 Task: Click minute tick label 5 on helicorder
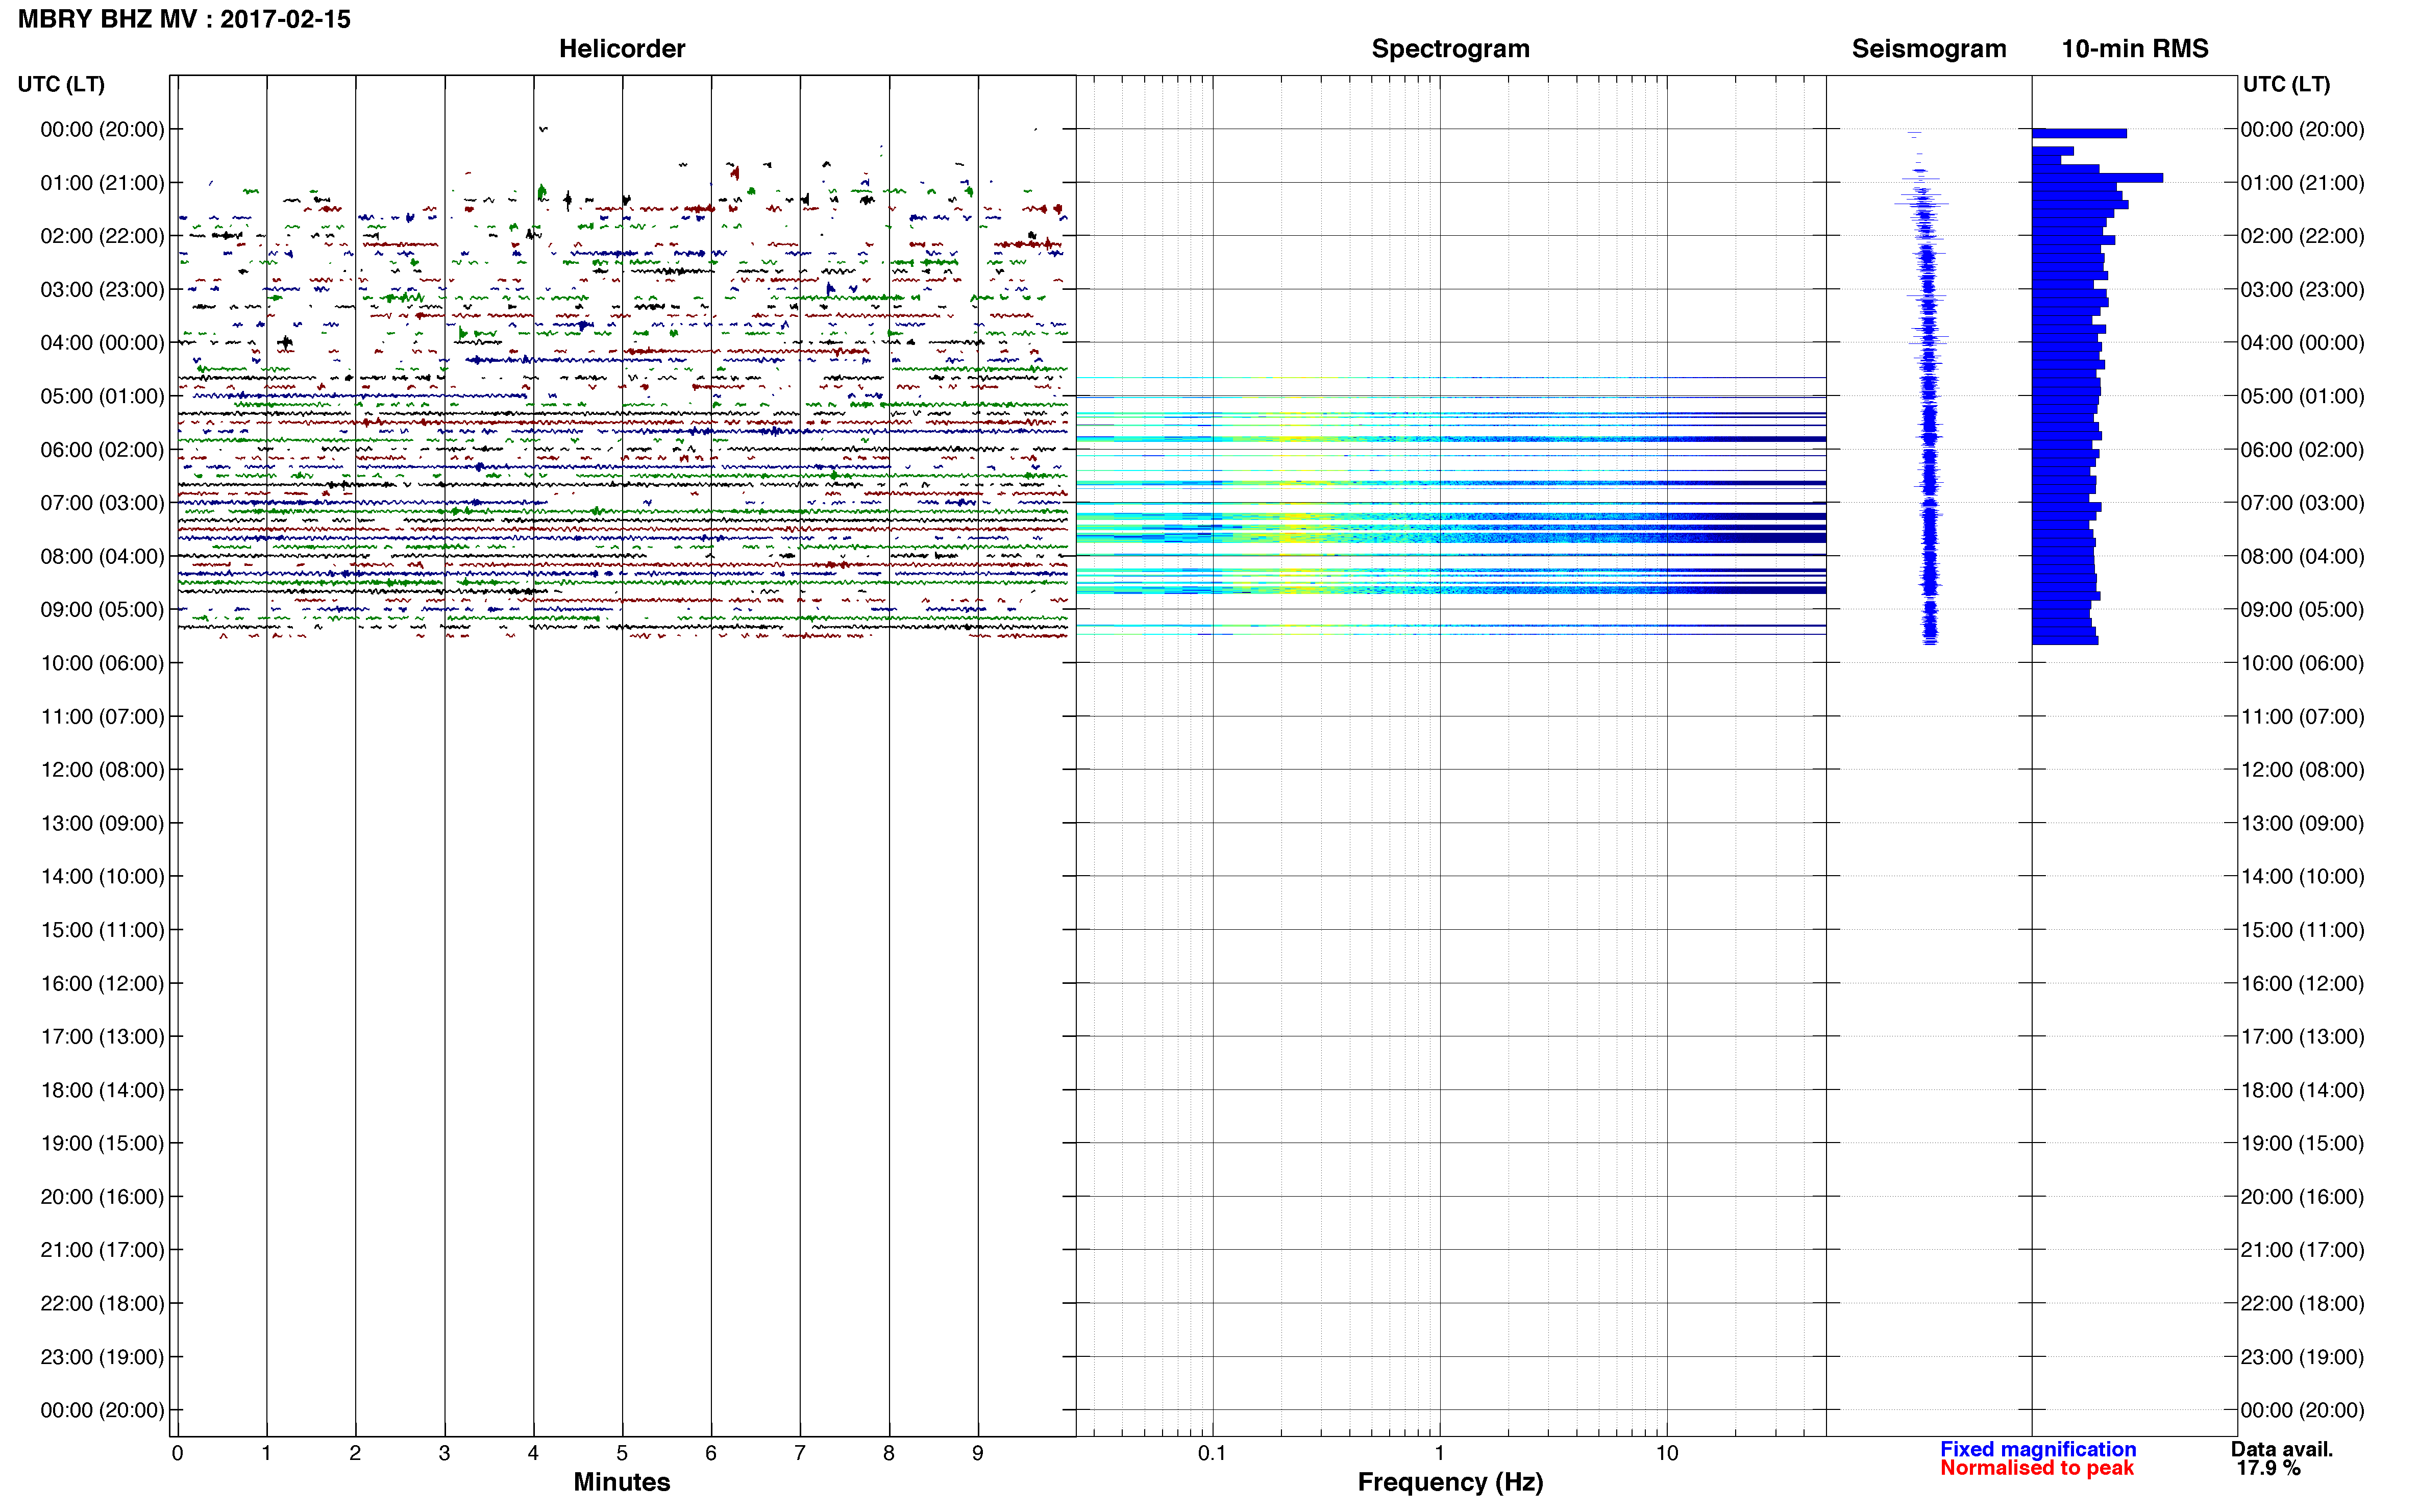[622, 1453]
